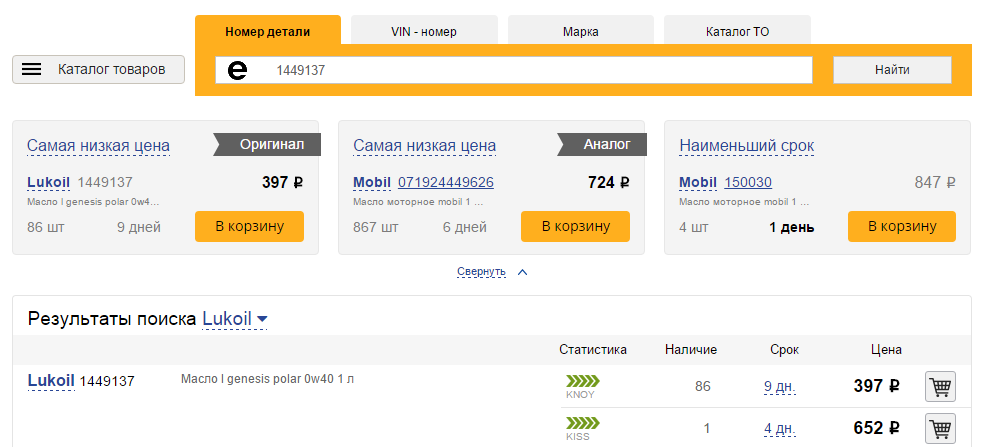The height and width of the screenshot is (447, 981).
Task: Open the Марка tab
Action: tap(581, 31)
